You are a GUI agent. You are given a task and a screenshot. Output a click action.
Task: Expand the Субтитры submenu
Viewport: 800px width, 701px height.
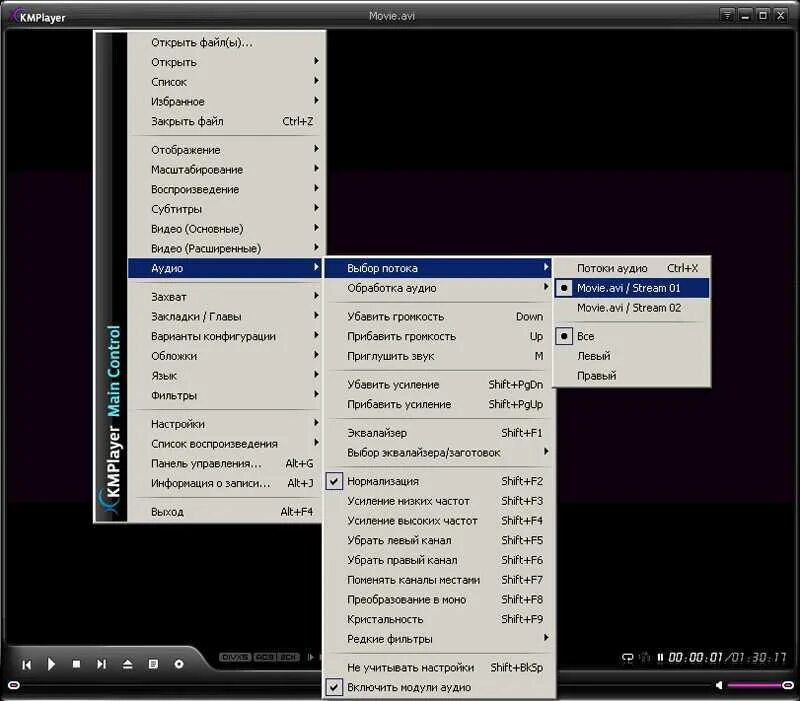224,209
